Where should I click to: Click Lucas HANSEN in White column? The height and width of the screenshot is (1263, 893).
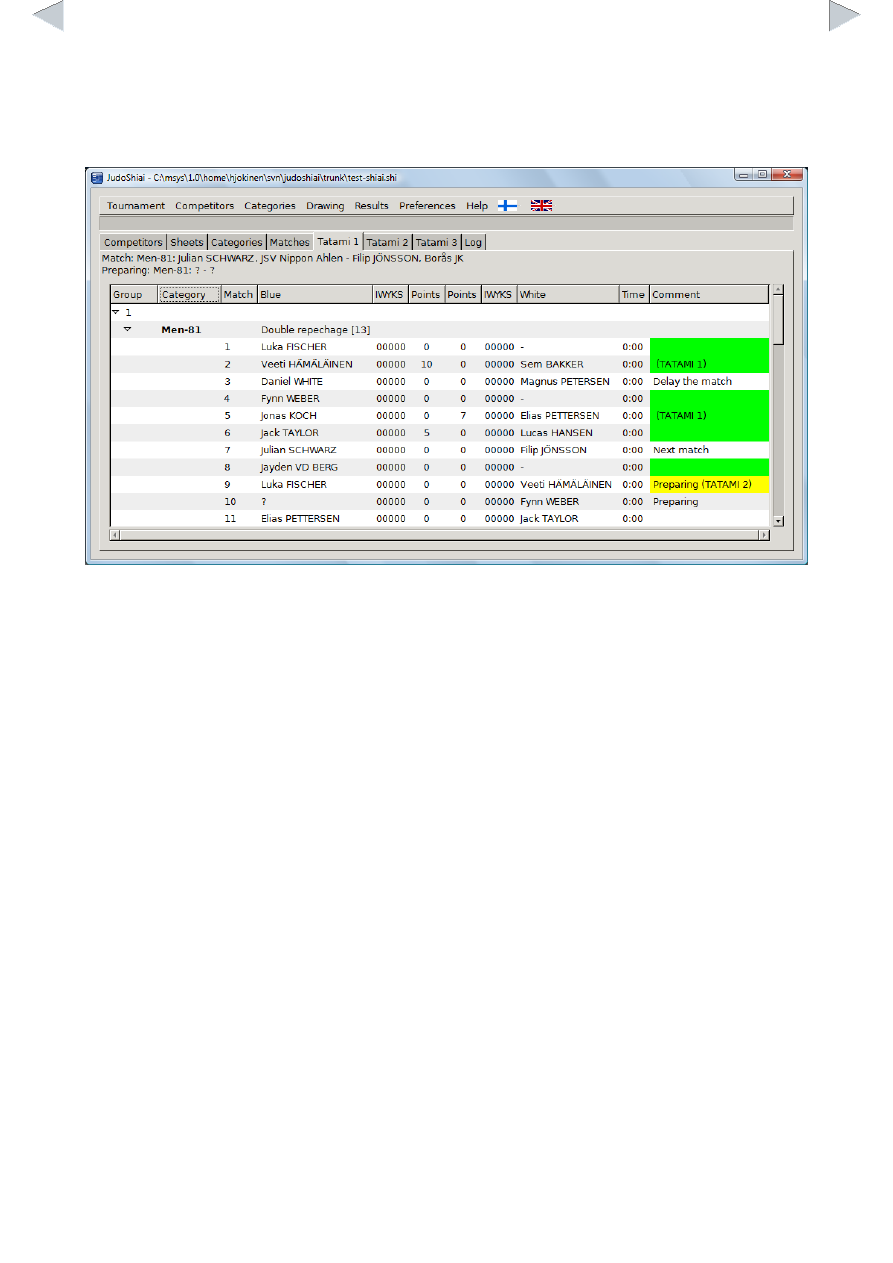tap(556, 433)
